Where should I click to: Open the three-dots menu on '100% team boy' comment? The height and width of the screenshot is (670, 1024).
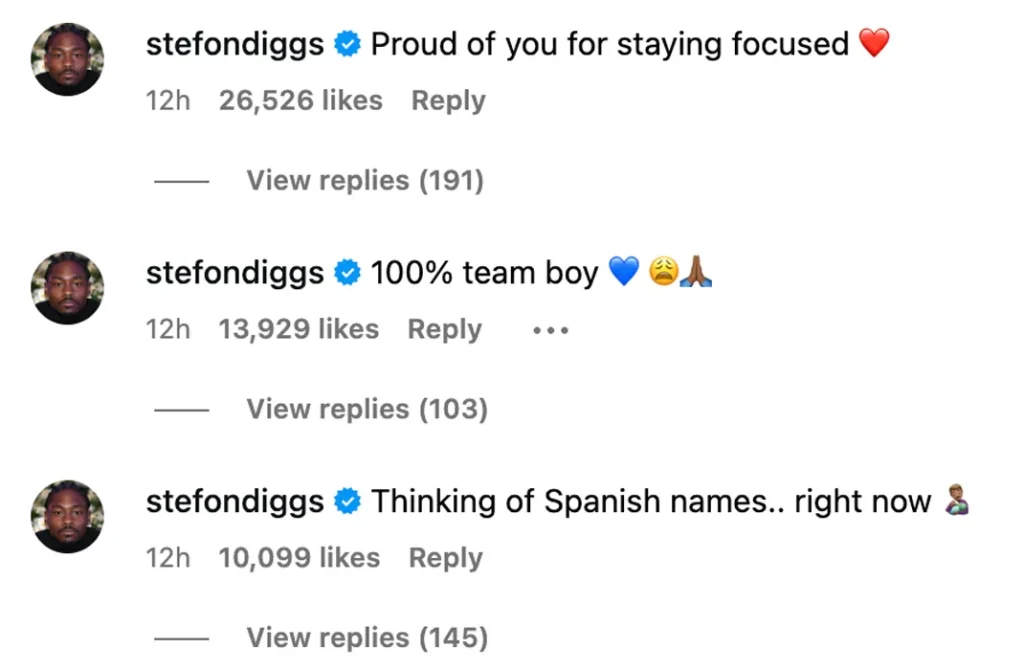(550, 330)
